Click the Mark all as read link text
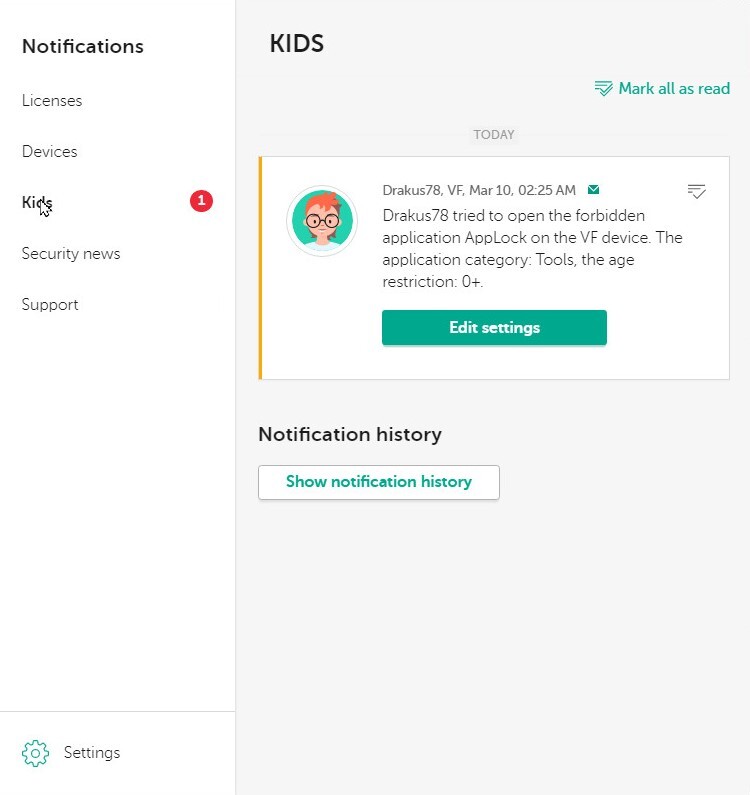Screen dimensions: 750x795 (x=674, y=89)
